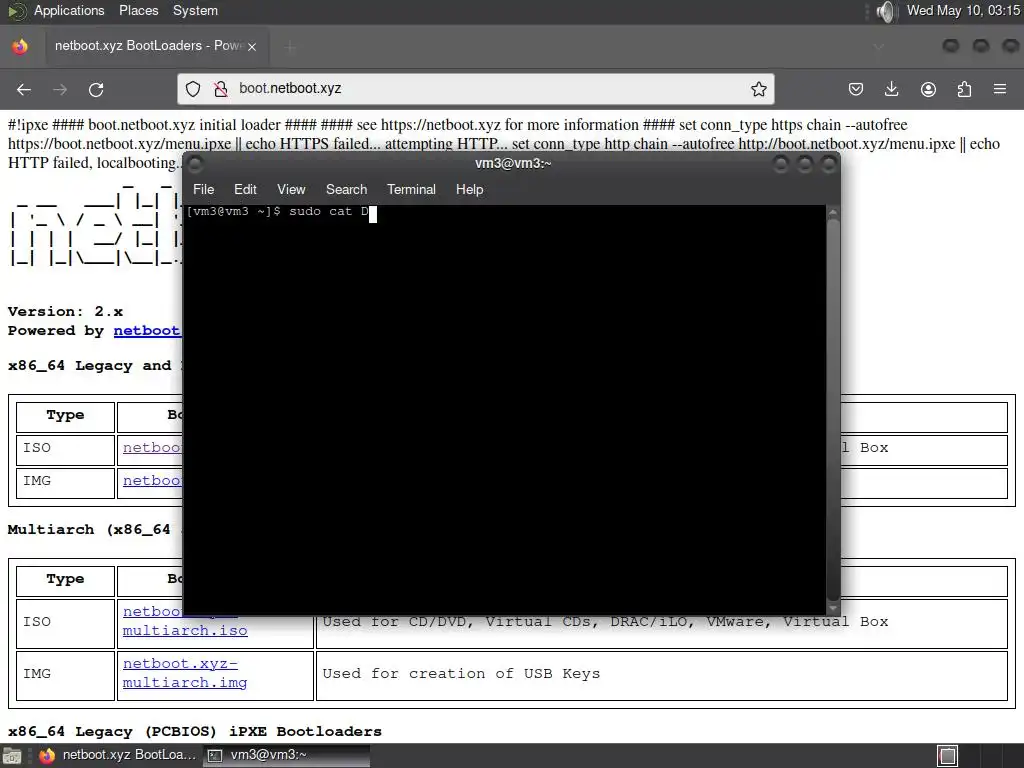1024x768 pixels.
Task: Open terminal View menu
Action: coord(291,189)
